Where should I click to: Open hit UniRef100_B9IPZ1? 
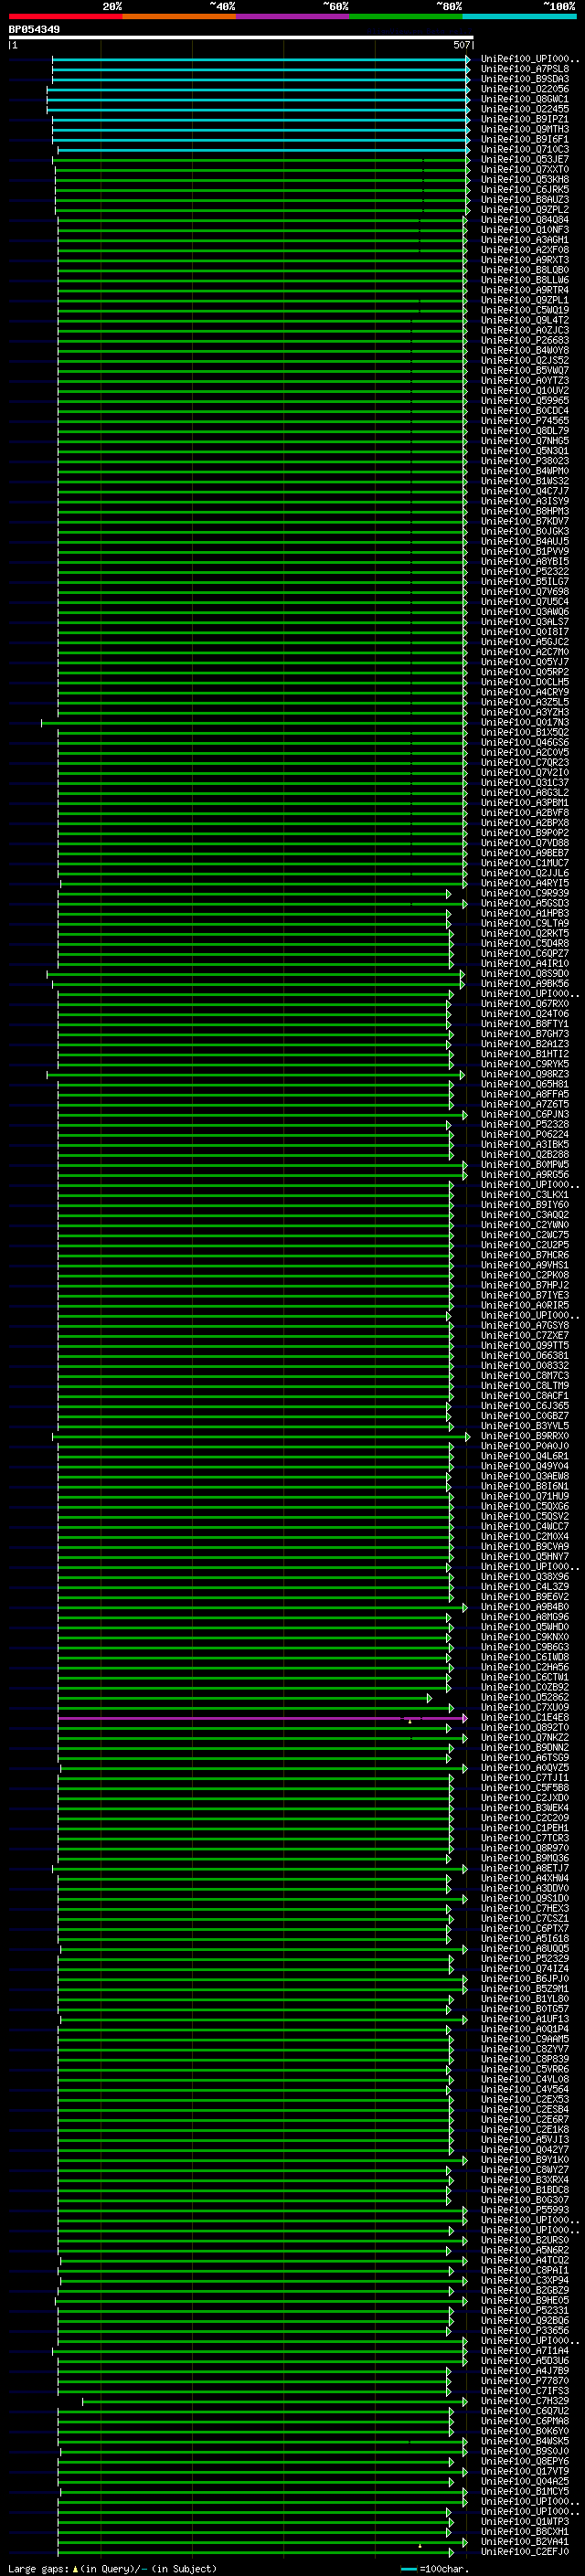pyautogui.click(x=525, y=119)
